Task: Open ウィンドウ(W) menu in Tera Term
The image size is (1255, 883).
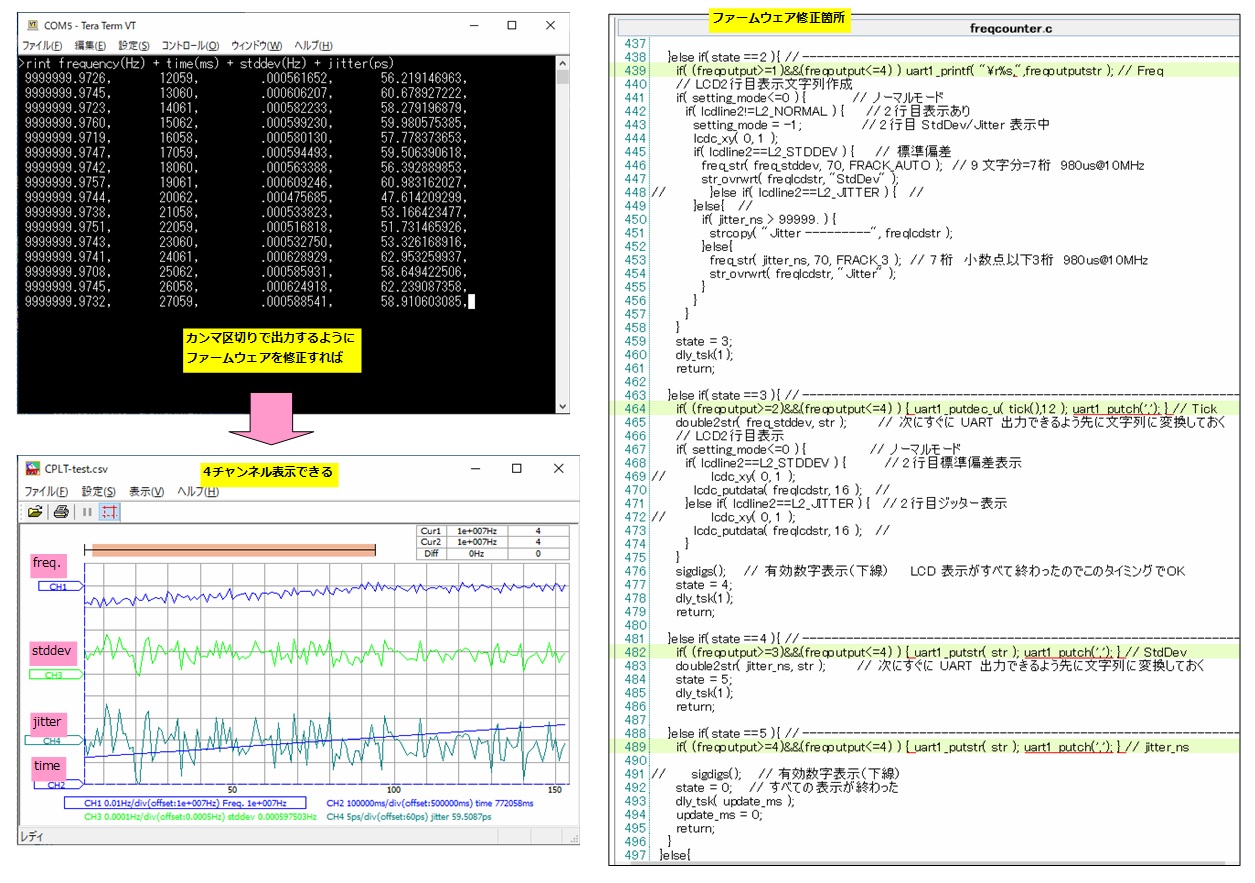Action: 256,46
